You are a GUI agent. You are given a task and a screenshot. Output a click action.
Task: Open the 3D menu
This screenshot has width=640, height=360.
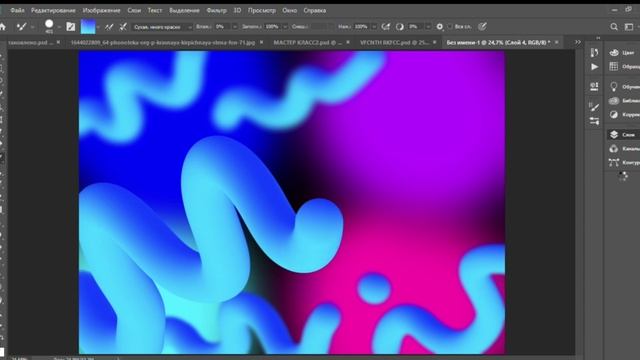point(237,10)
